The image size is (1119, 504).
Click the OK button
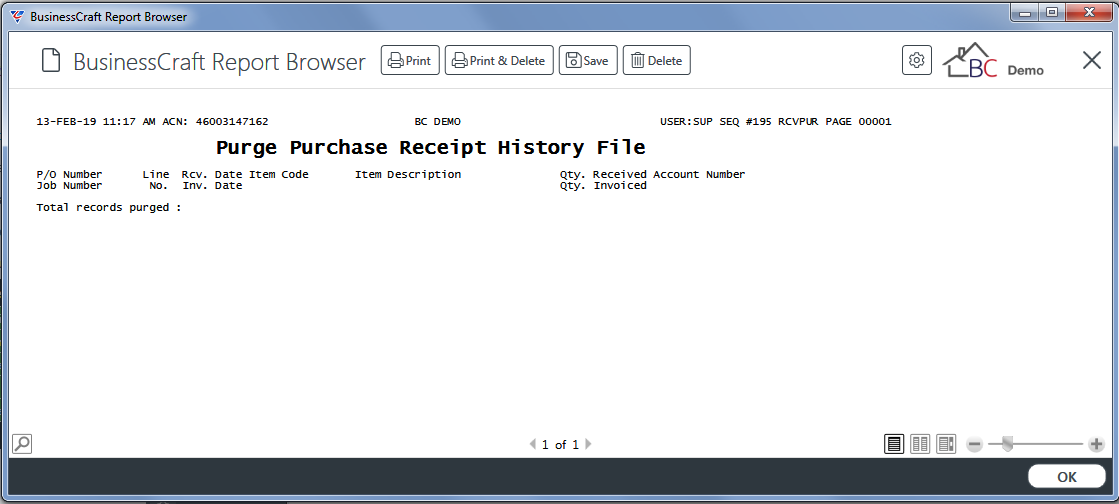(x=1067, y=477)
